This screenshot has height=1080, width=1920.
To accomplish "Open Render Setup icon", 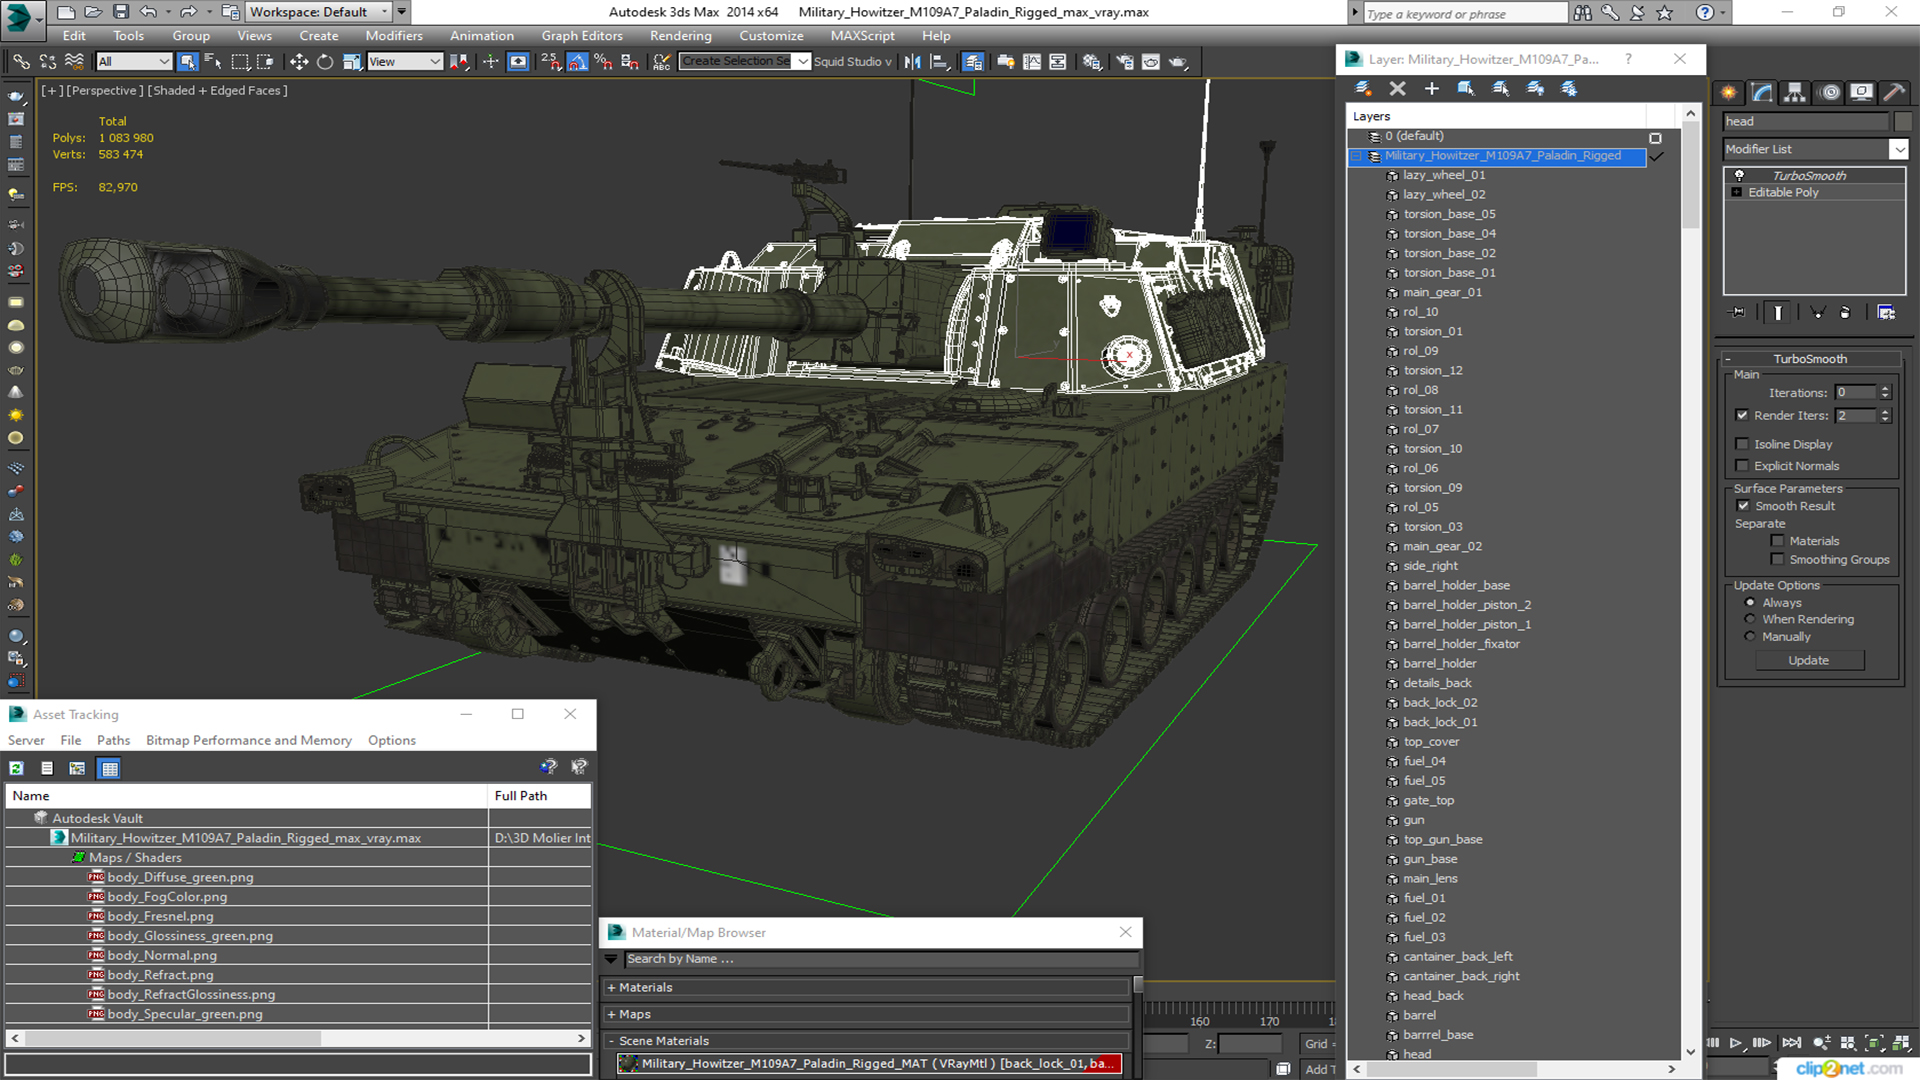I will [x=1125, y=62].
